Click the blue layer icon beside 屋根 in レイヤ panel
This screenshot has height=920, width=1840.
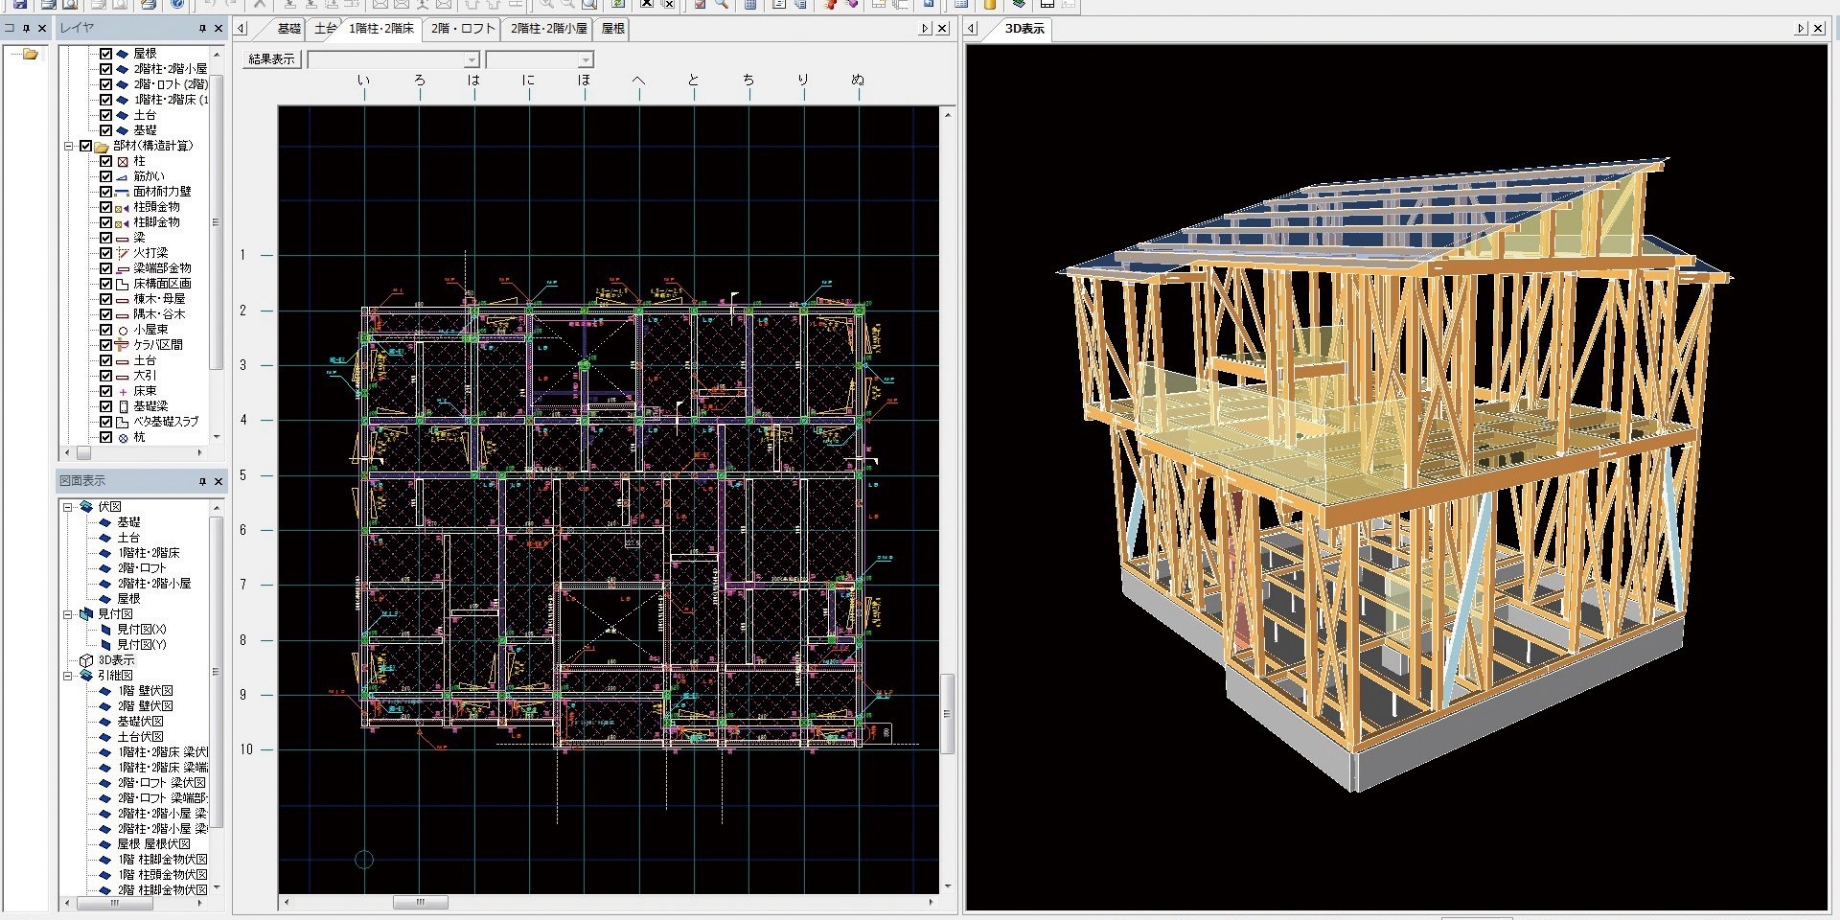(x=123, y=54)
